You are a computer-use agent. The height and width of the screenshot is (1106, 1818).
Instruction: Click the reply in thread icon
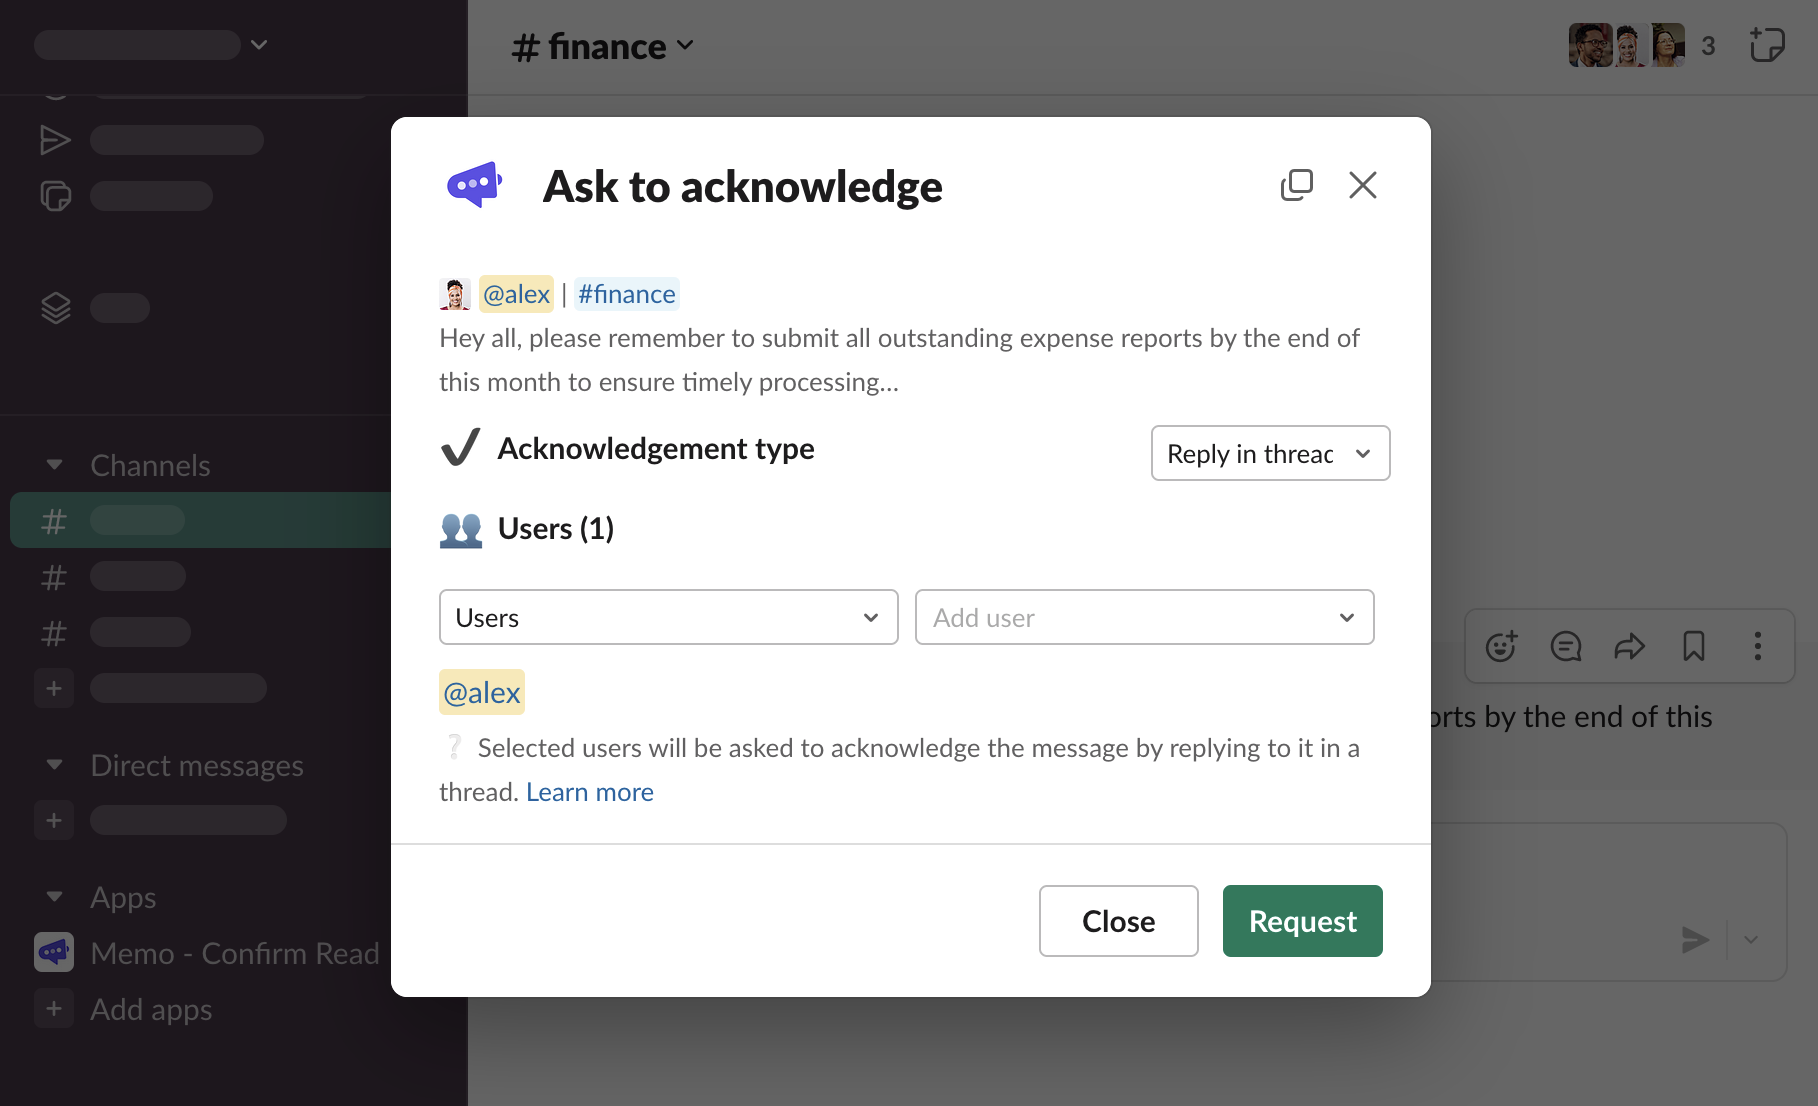pos(1565,646)
